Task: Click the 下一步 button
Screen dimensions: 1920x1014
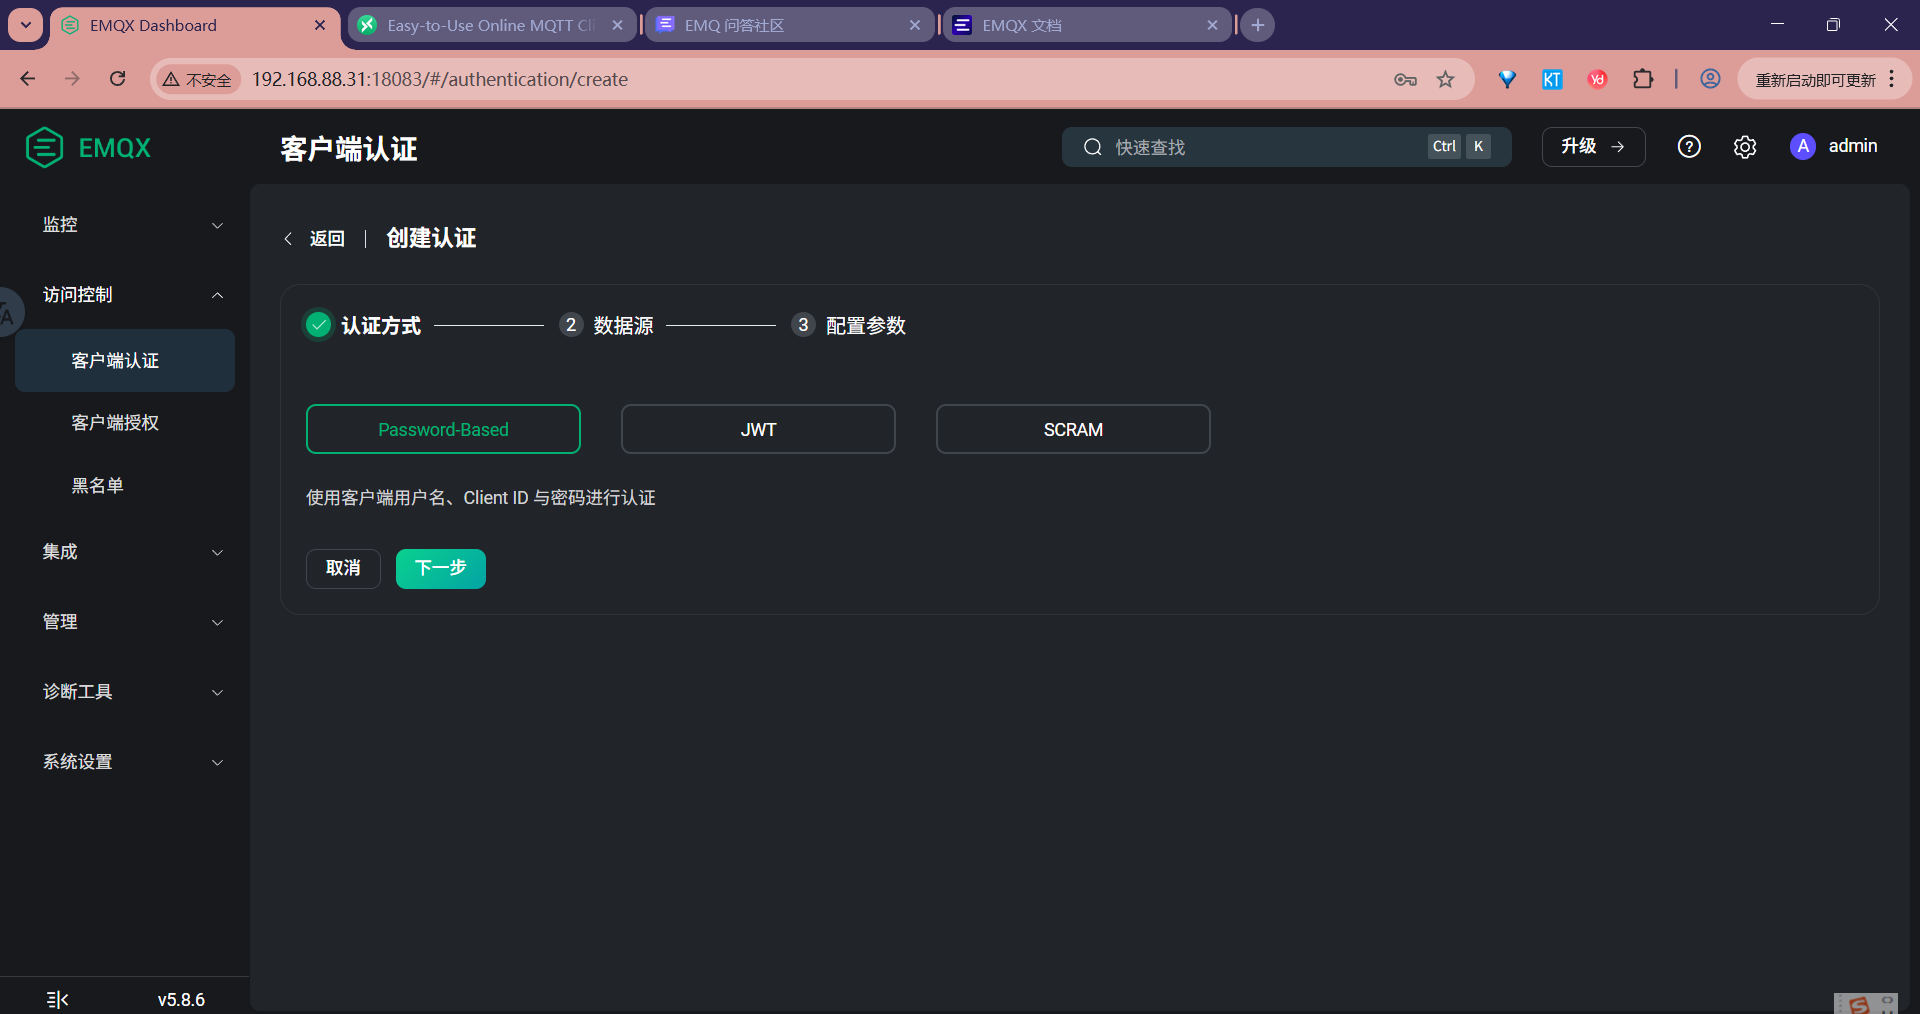Action: [x=441, y=569]
